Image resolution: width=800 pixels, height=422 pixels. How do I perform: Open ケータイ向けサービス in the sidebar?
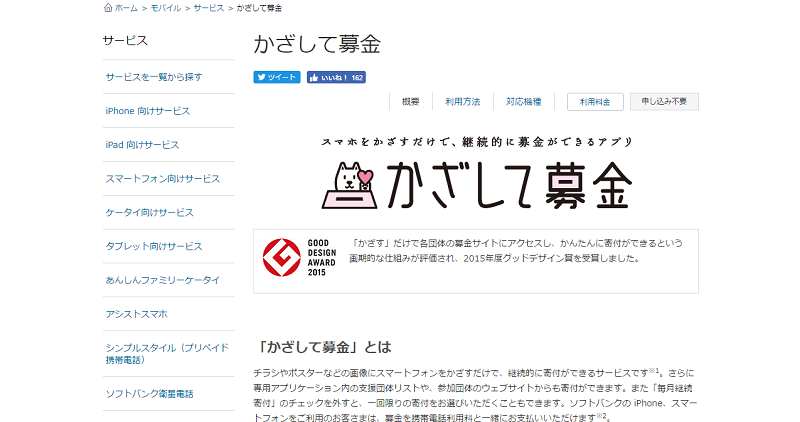(x=149, y=212)
